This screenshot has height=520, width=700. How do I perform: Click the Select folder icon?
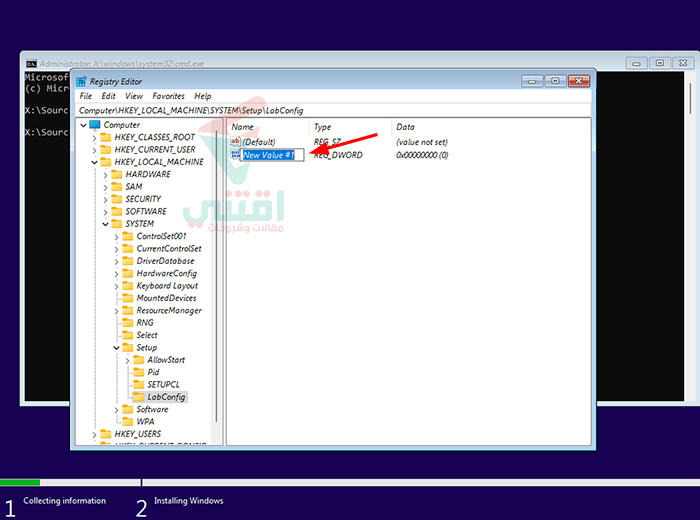point(128,335)
